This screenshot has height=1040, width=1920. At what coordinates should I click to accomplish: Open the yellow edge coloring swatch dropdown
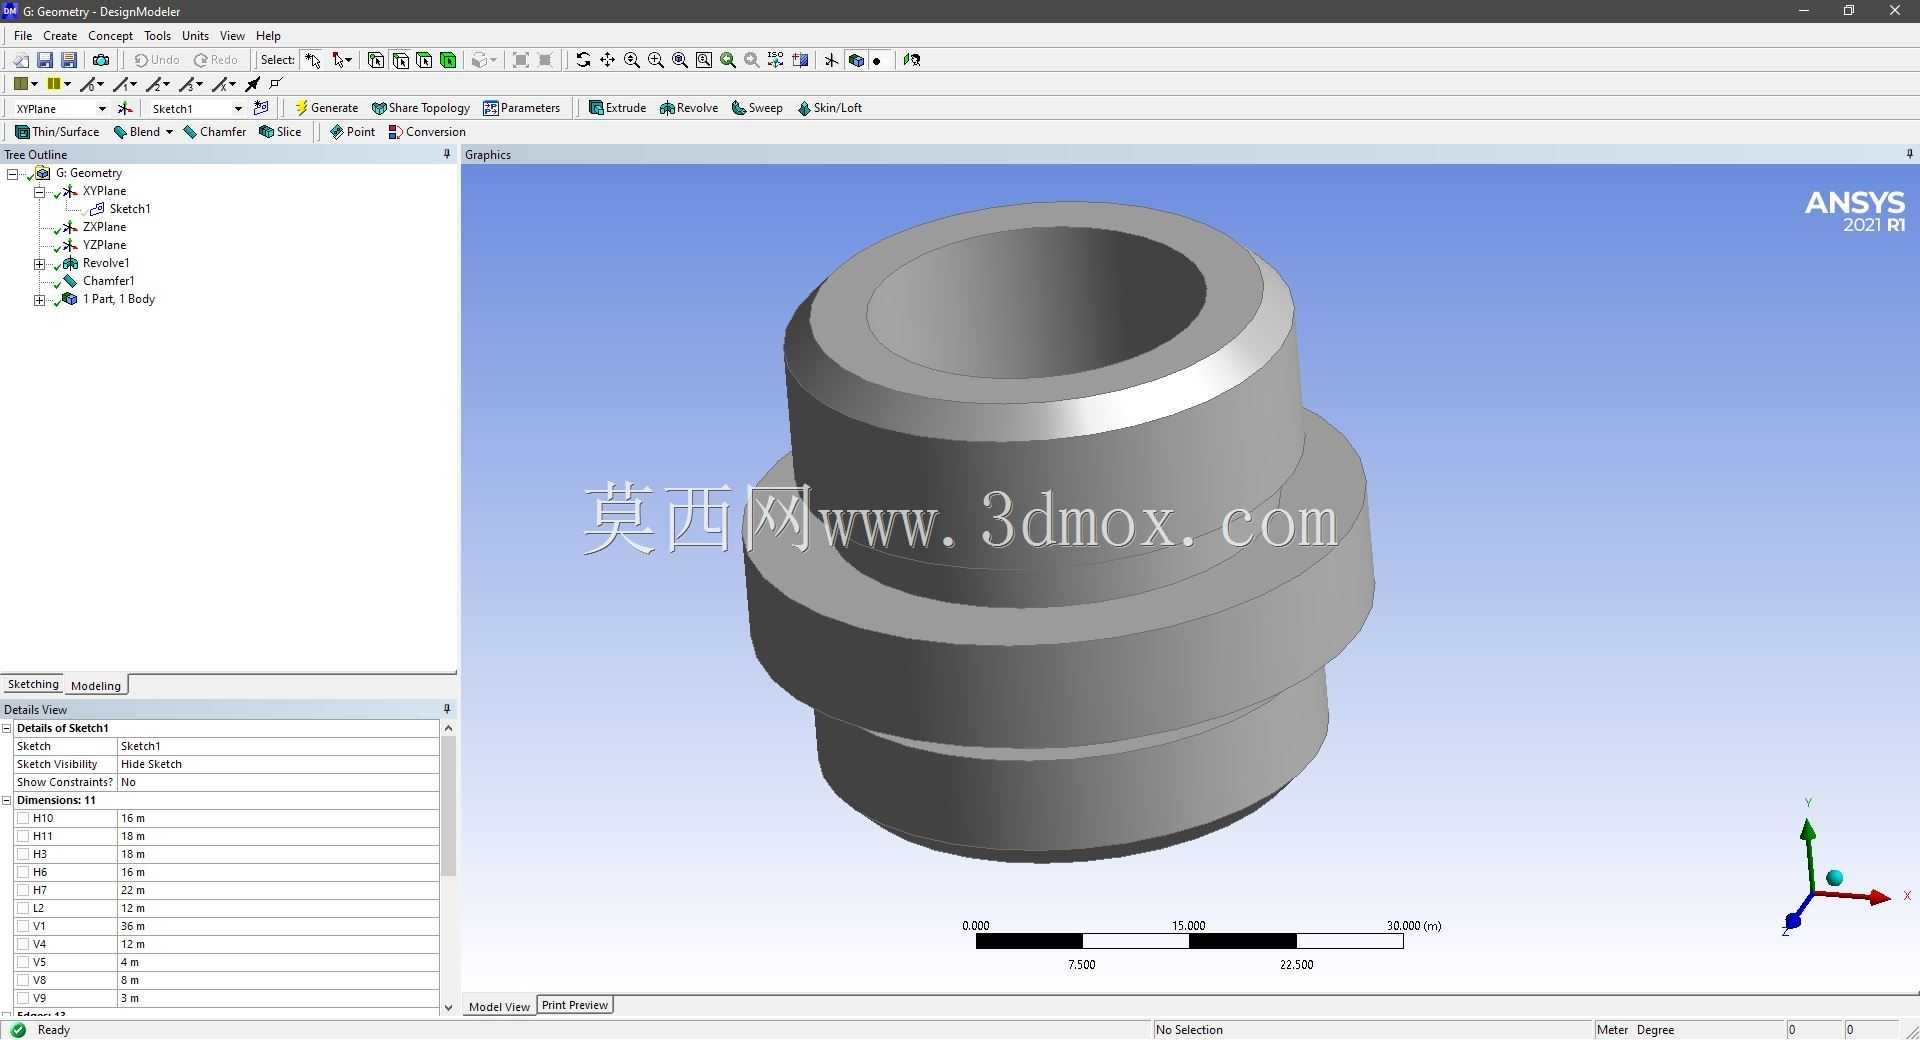67,84
